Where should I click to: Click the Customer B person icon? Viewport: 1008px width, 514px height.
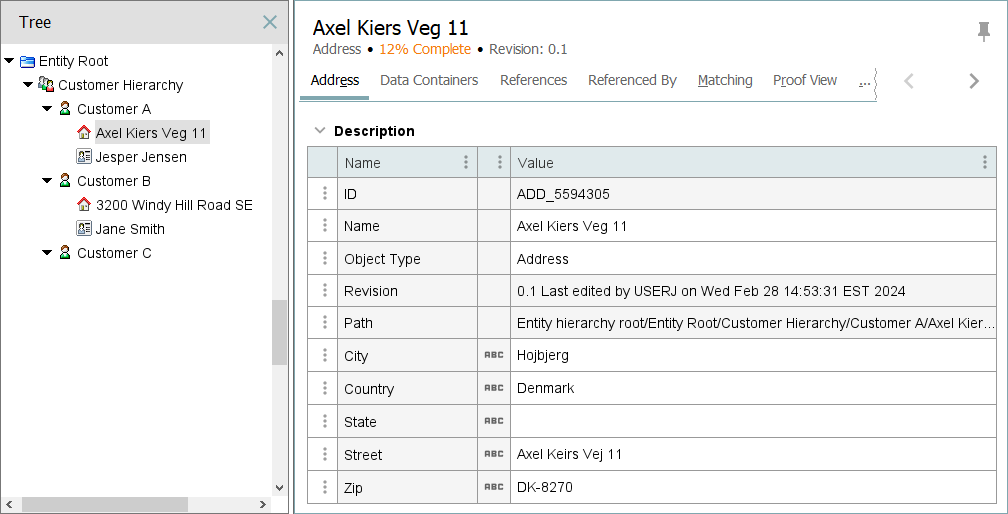tap(65, 181)
